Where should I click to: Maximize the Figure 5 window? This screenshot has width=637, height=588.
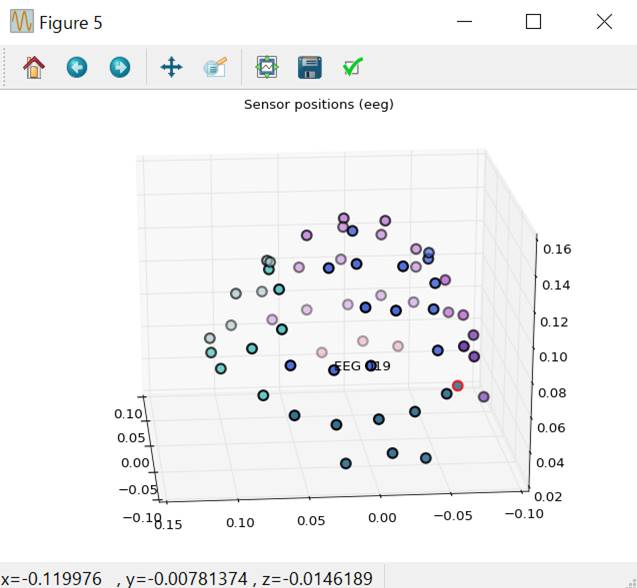[533, 22]
